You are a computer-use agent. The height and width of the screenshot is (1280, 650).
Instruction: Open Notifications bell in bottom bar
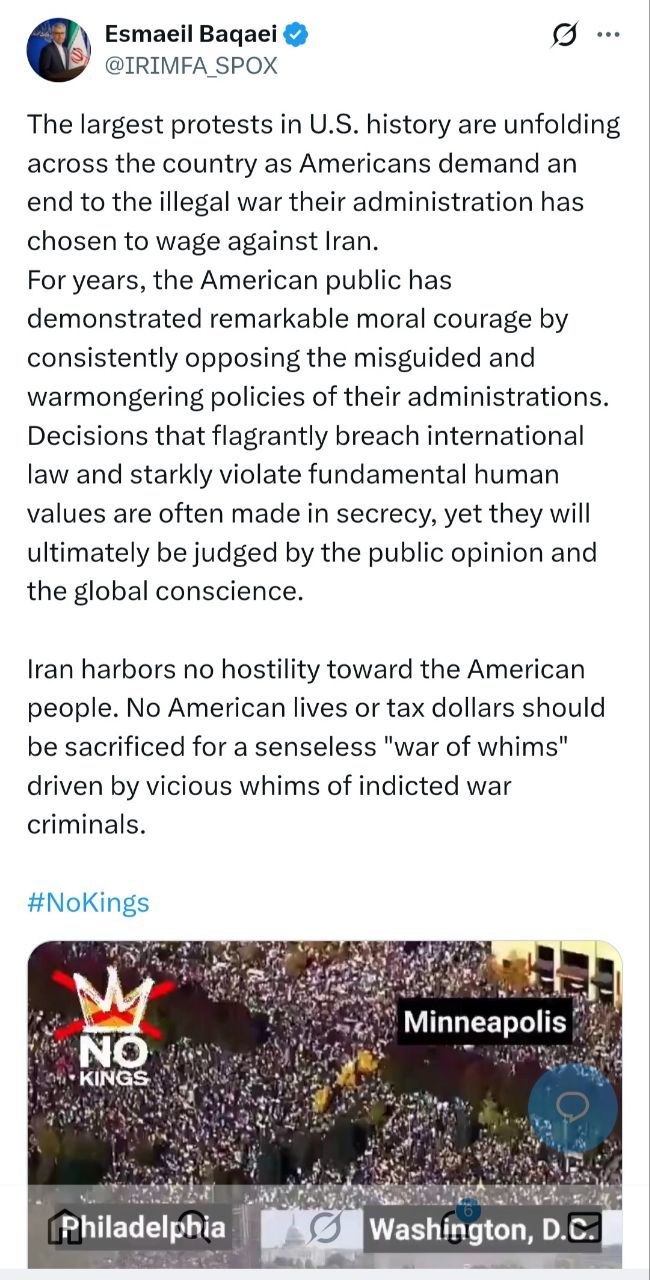(x=457, y=1227)
